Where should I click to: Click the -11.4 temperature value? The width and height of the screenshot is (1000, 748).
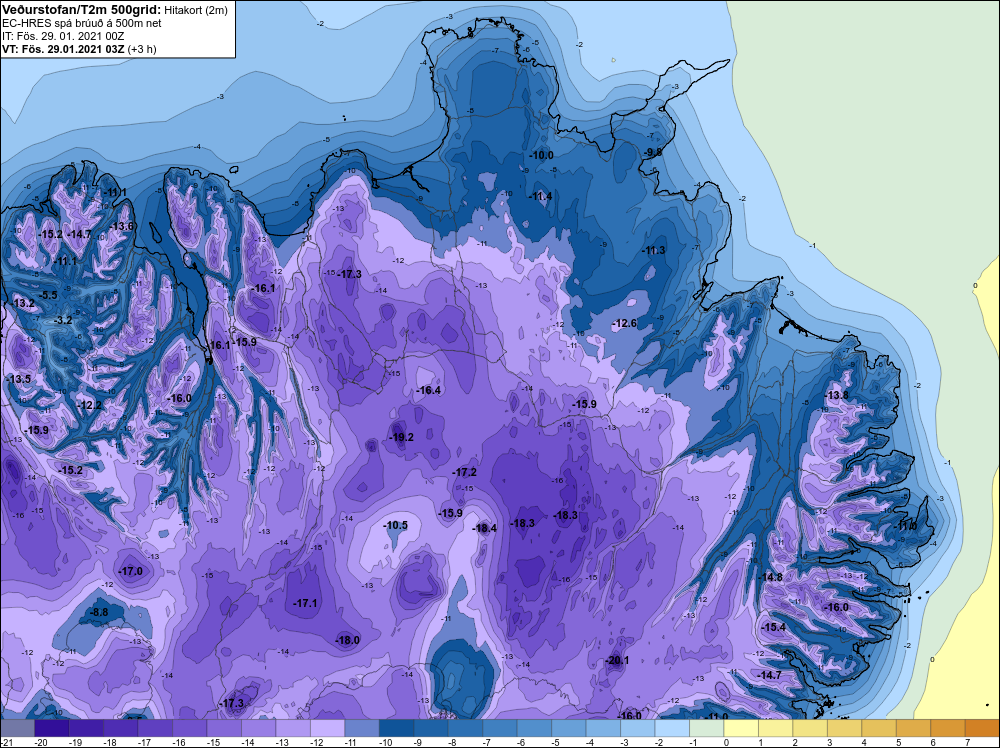pyautogui.click(x=540, y=196)
